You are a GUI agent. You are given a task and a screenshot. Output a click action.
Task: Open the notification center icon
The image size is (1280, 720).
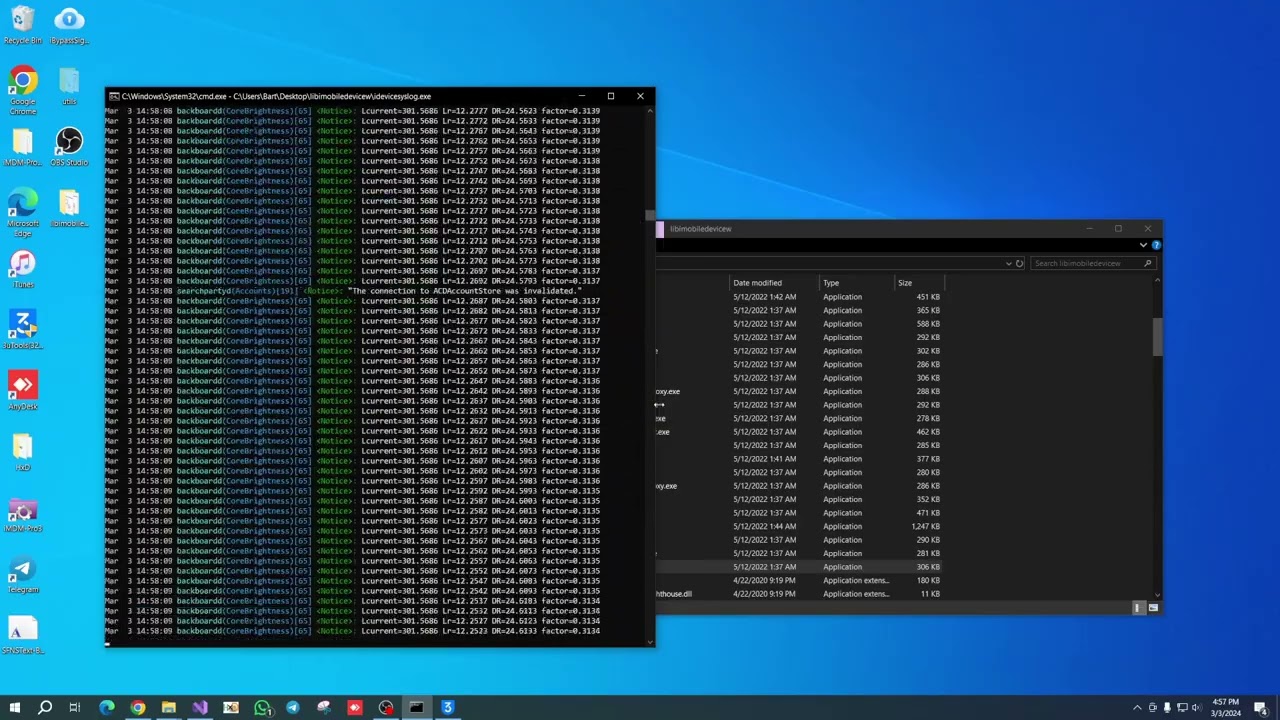coord(1262,708)
